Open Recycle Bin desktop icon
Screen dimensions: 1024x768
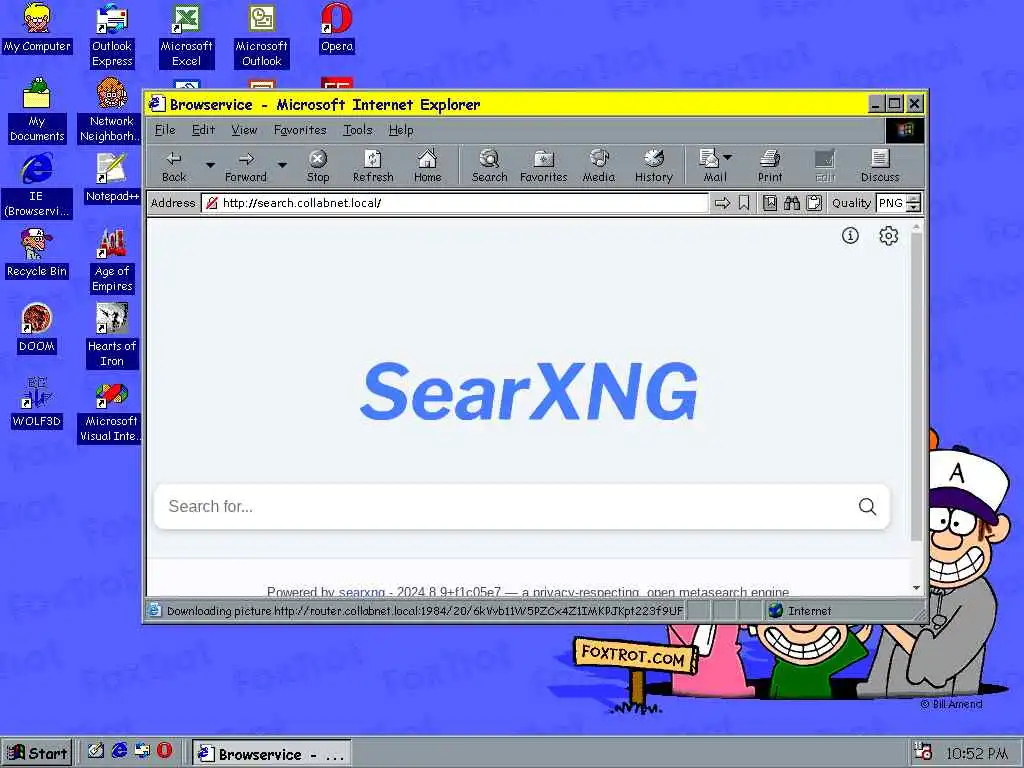click(x=37, y=253)
